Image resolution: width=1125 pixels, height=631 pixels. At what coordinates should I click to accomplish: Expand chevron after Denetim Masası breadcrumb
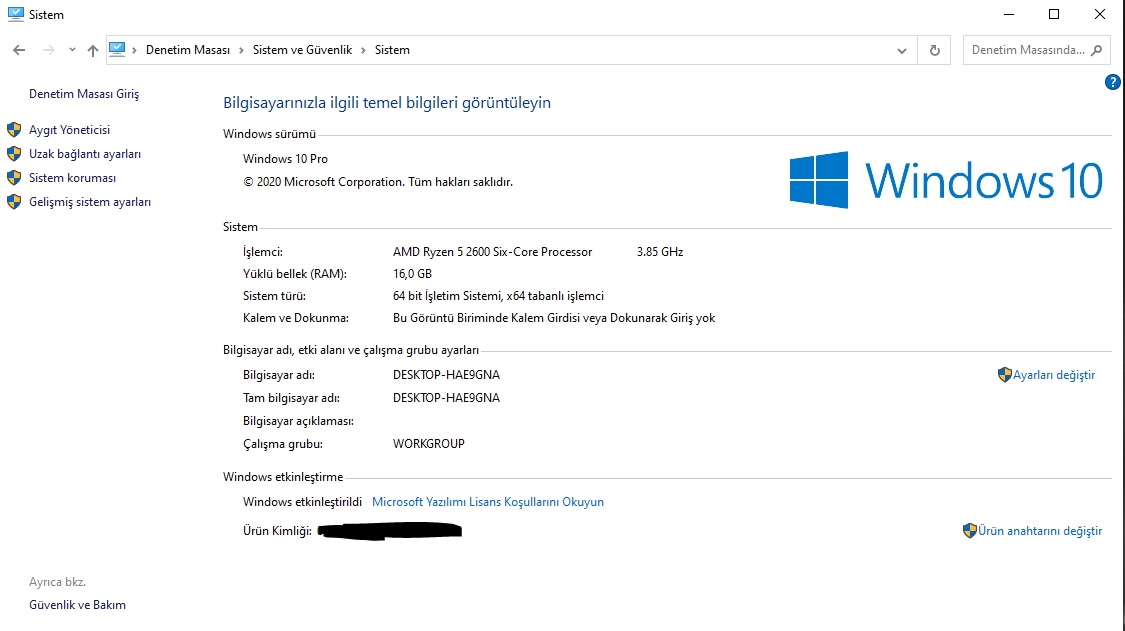[241, 50]
